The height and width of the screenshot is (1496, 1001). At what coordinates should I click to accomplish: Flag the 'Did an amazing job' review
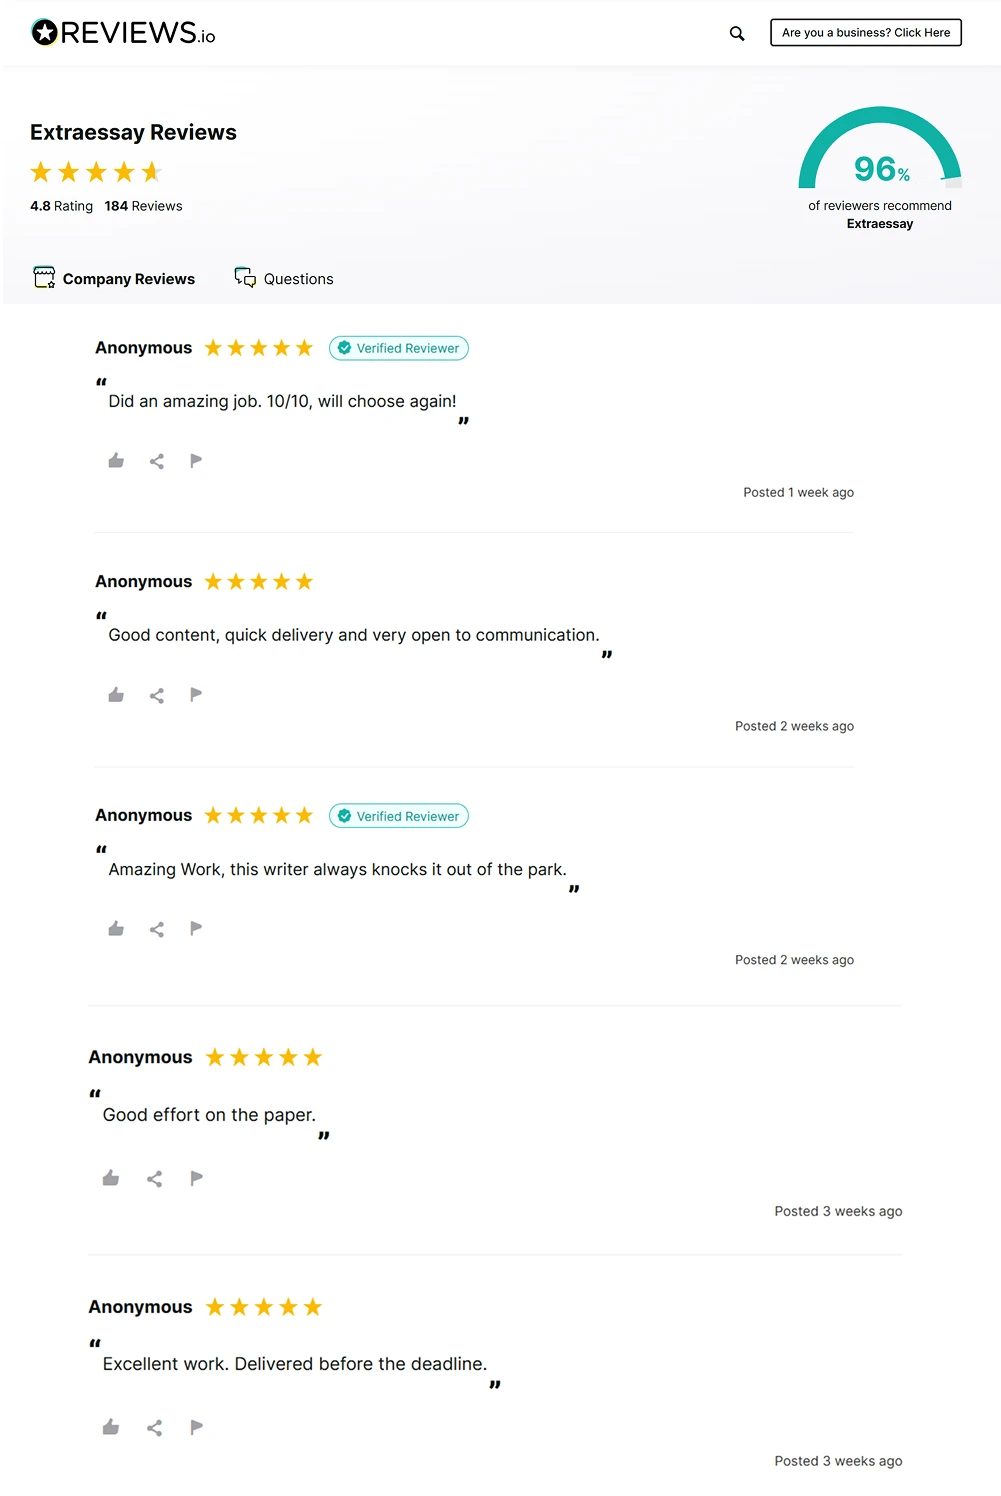click(x=196, y=461)
